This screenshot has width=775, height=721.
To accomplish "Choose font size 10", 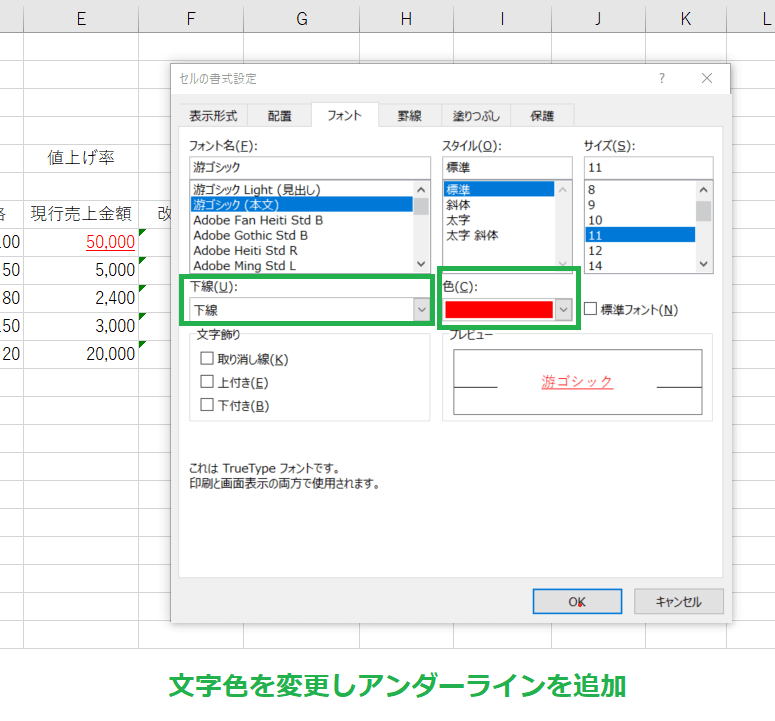I will (x=640, y=220).
